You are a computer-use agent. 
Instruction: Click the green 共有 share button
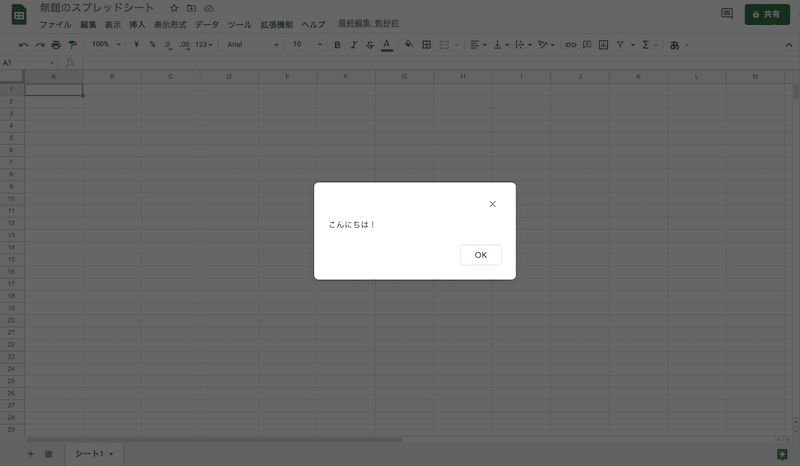click(767, 14)
